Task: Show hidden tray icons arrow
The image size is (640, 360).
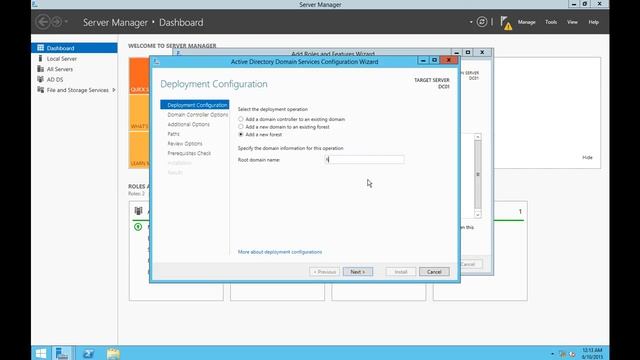Action: coord(552,354)
